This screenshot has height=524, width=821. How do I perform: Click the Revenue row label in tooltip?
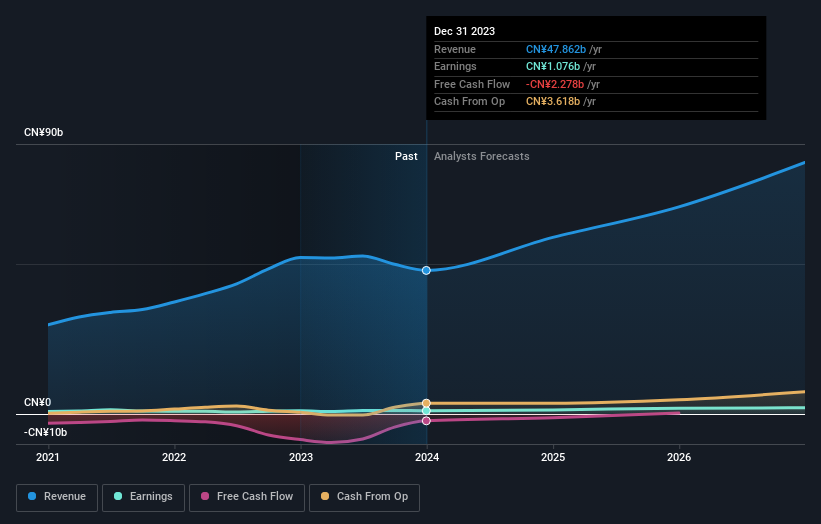coord(455,49)
